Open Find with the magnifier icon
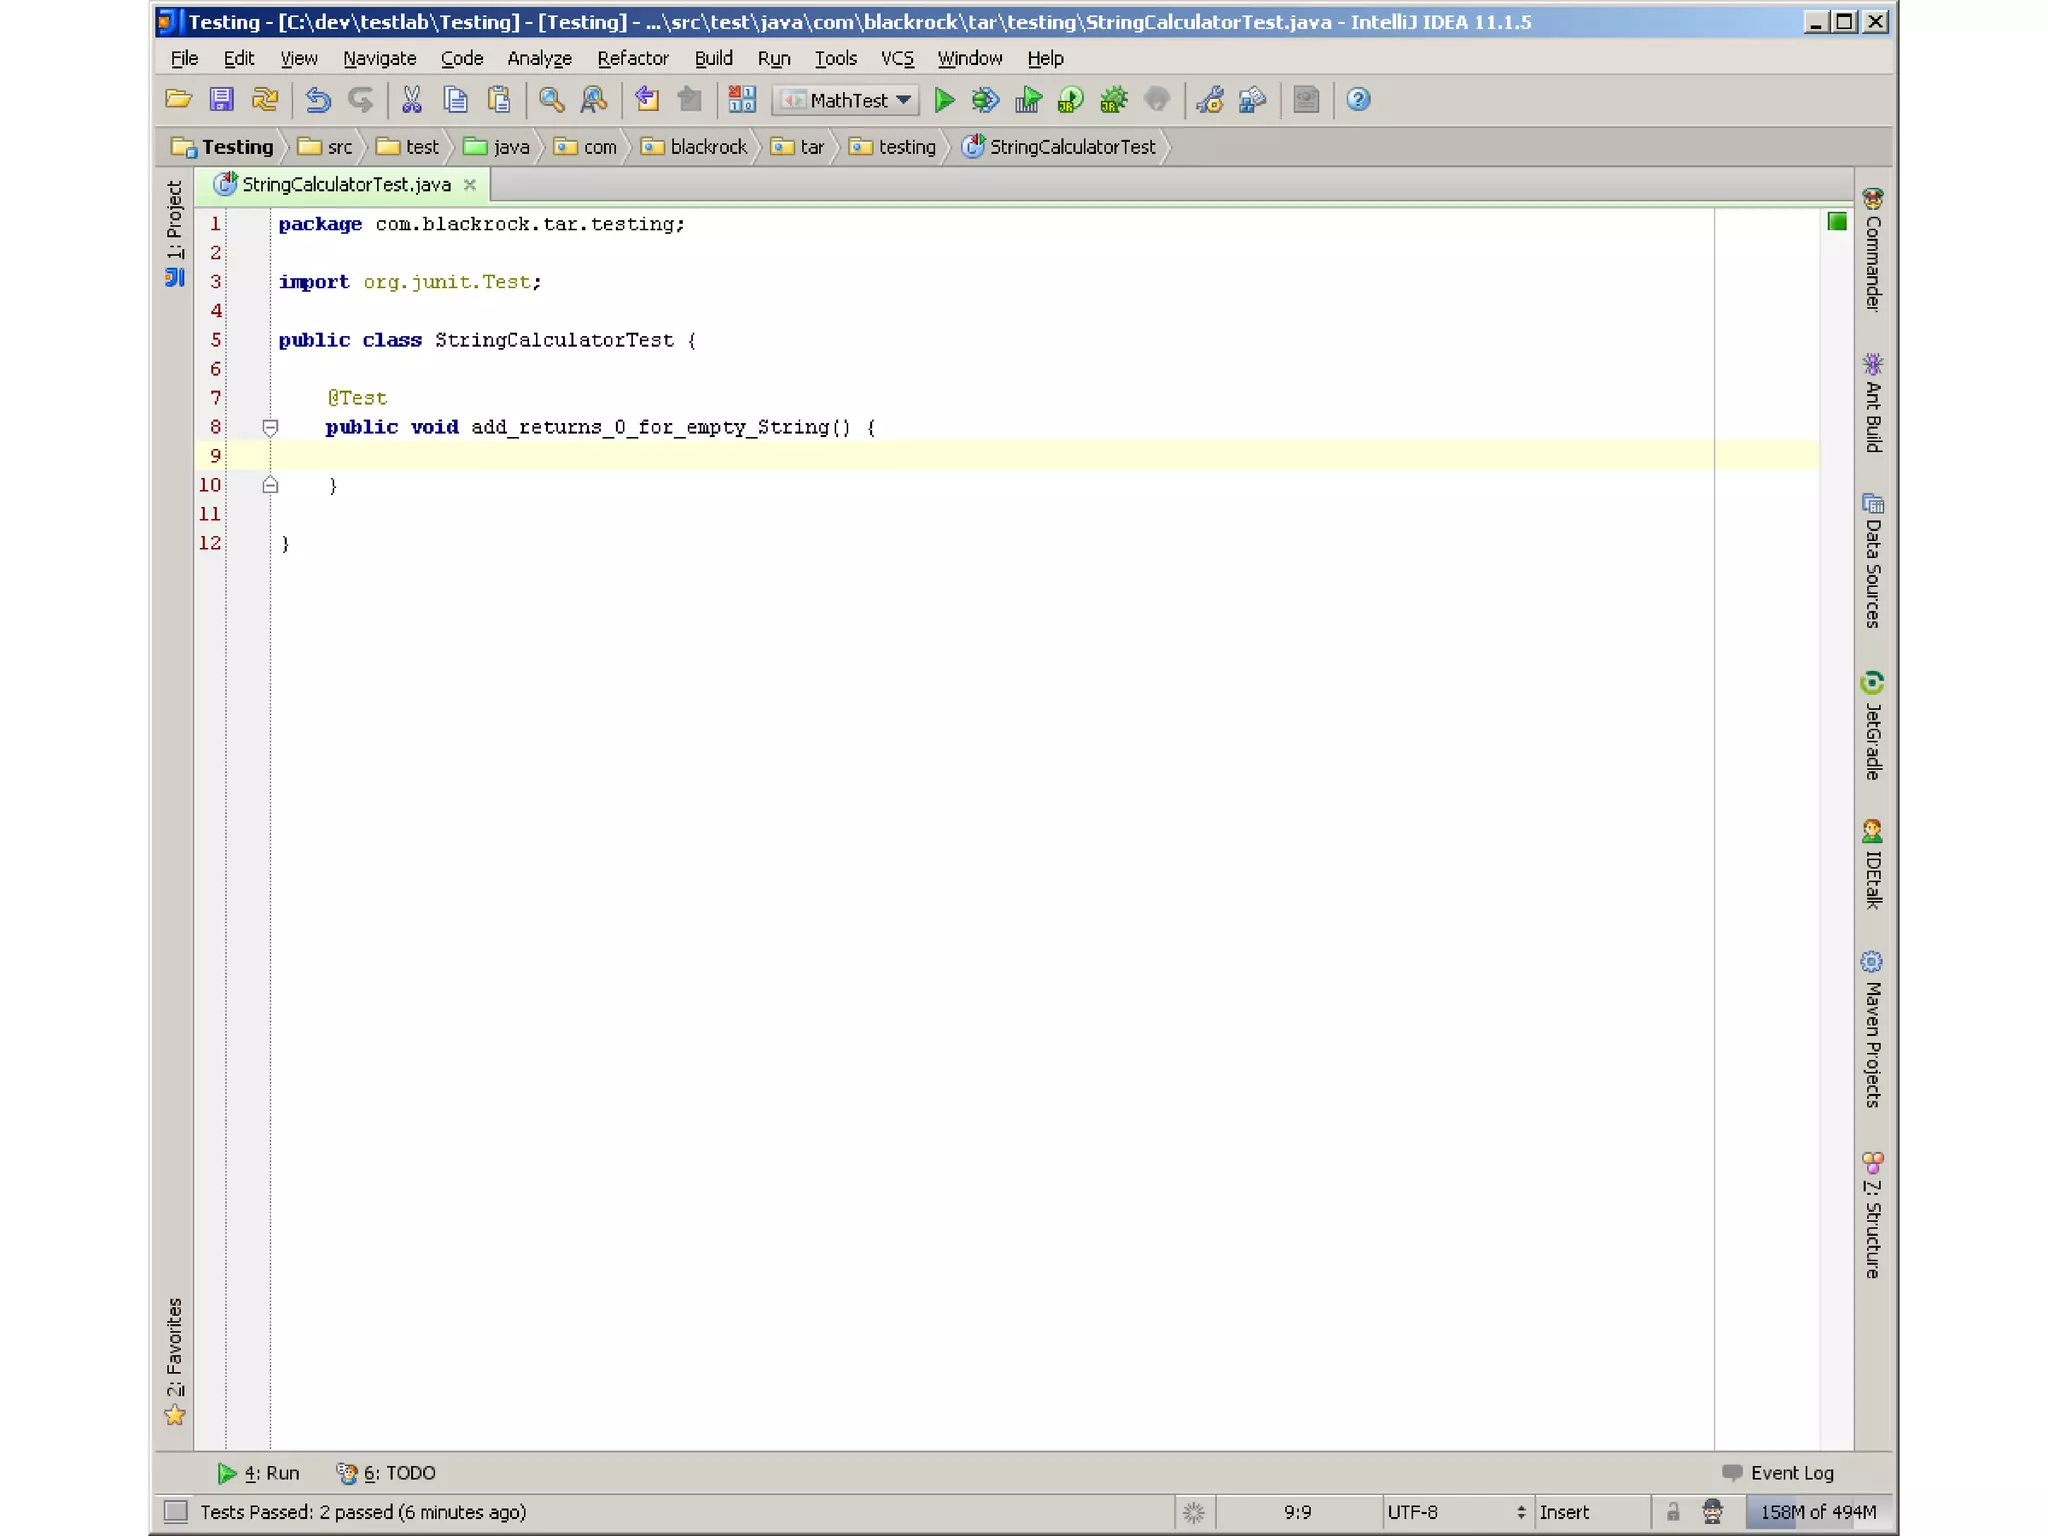 point(551,100)
